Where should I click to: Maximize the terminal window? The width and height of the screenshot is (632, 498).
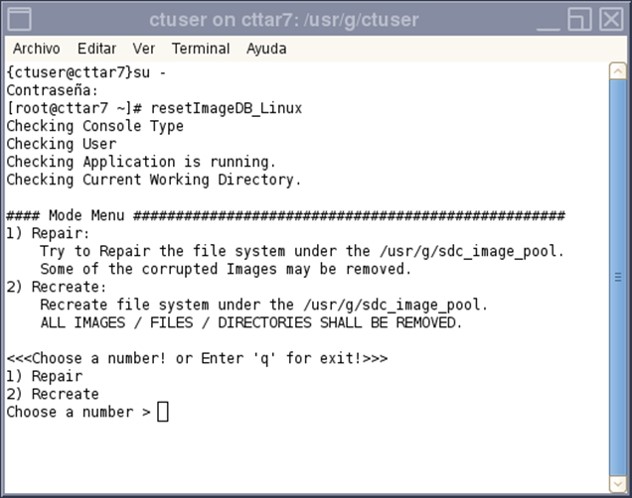click(x=580, y=18)
